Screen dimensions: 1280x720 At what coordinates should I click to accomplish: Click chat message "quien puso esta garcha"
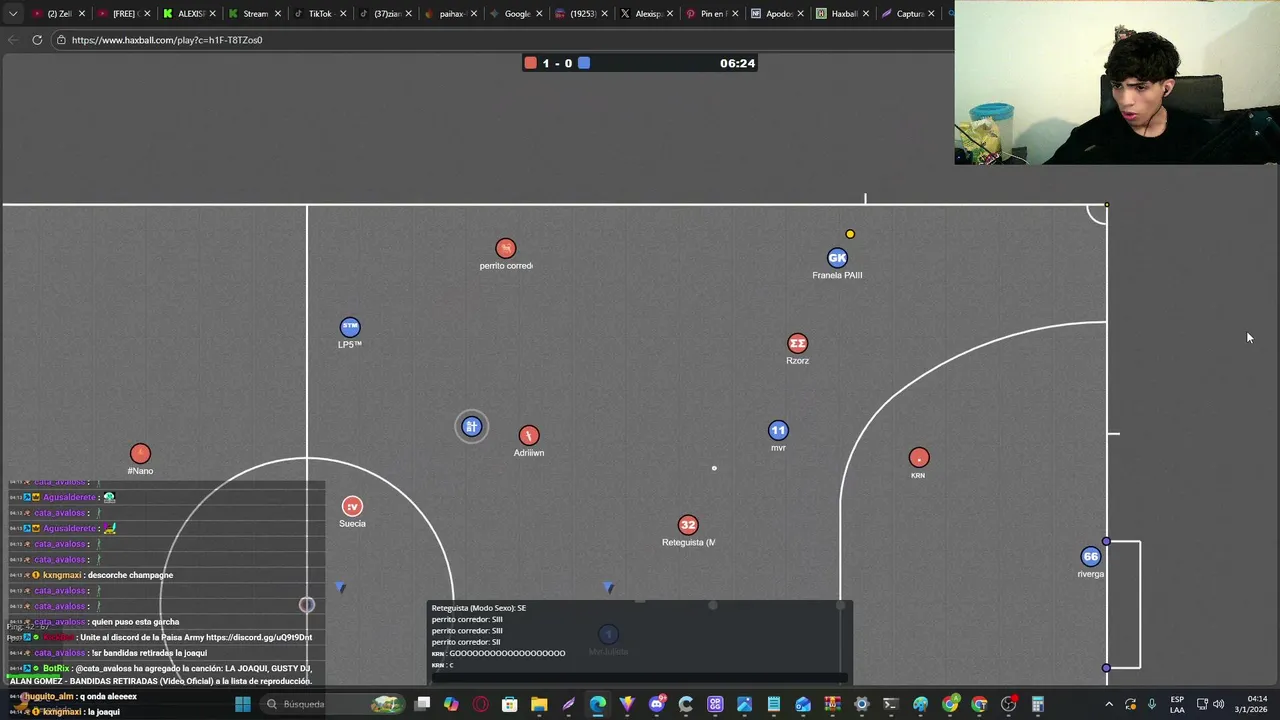click(x=135, y=622)
